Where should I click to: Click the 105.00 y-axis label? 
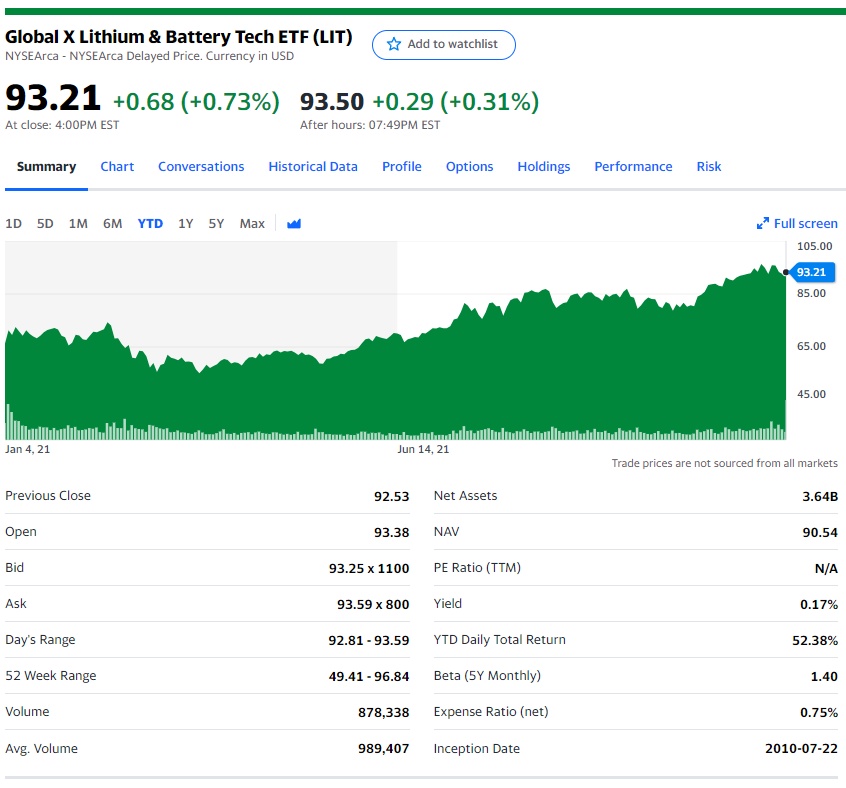pyautogui.click(x=815, y=246)
